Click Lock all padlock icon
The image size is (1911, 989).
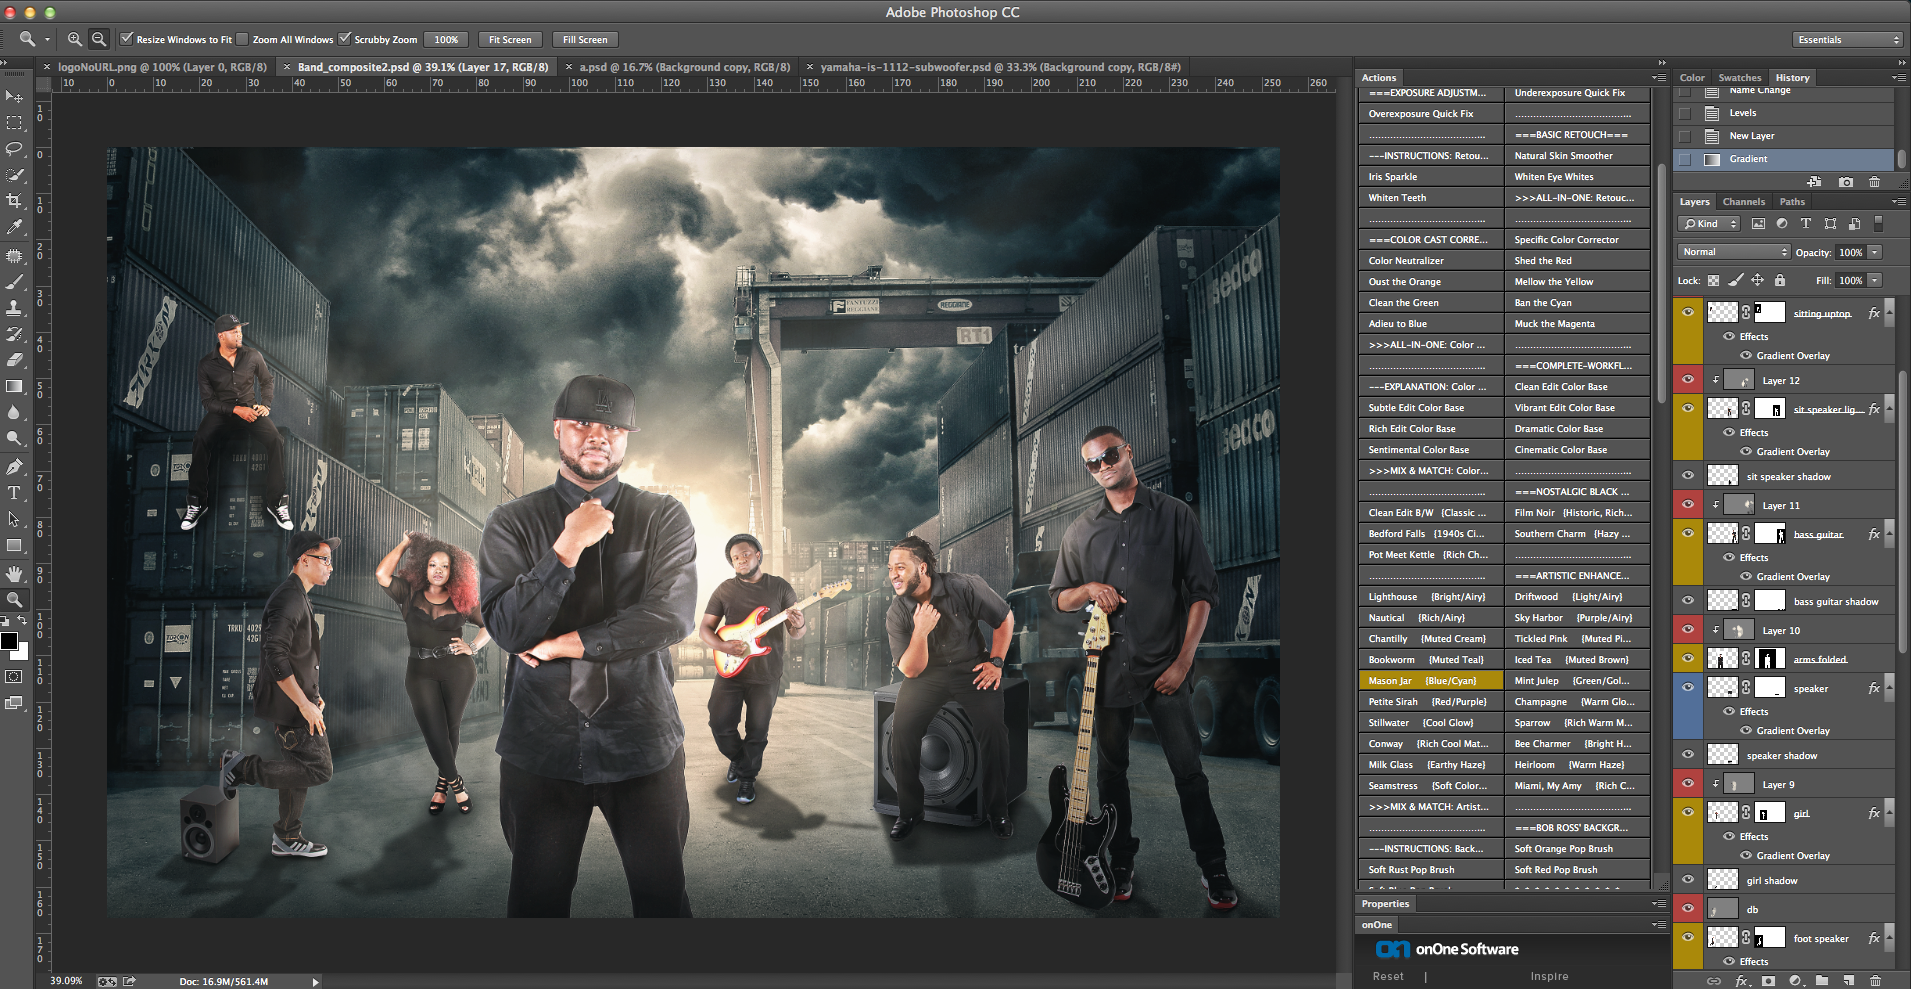[x=1780, y=280]
